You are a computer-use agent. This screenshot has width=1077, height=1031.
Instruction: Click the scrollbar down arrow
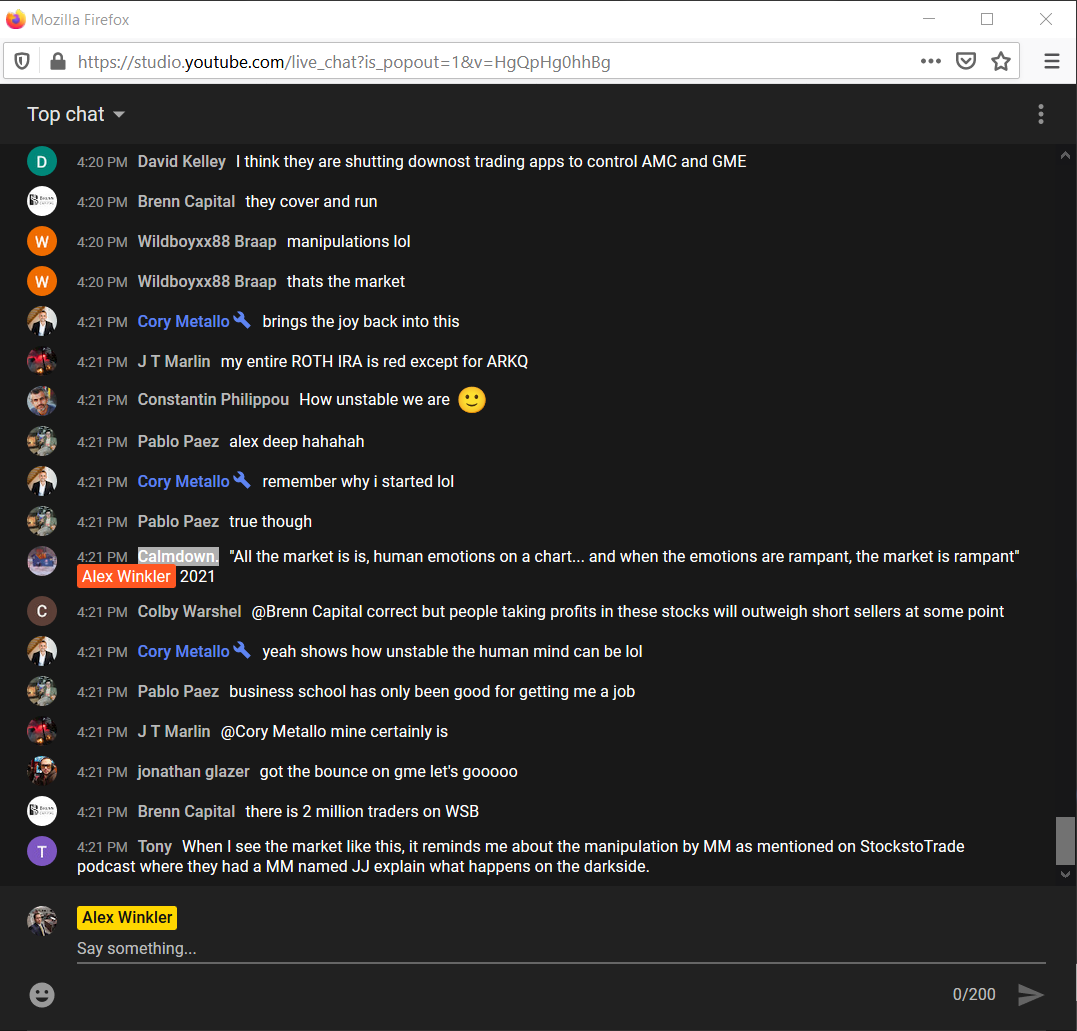coord(1065,874)
